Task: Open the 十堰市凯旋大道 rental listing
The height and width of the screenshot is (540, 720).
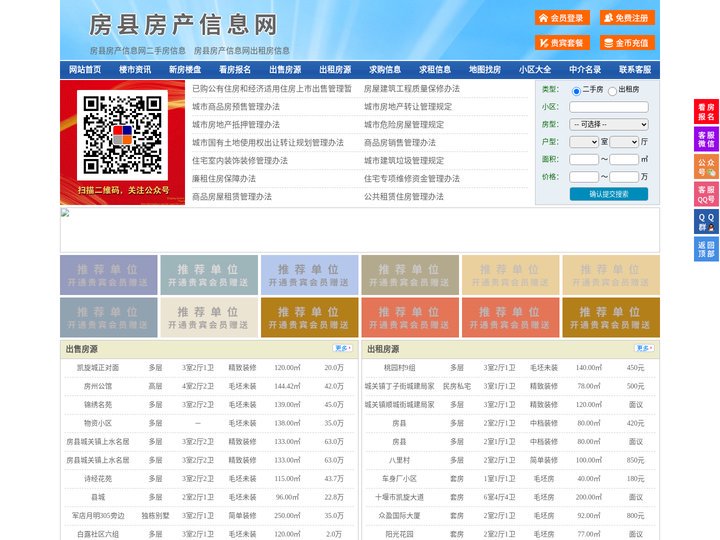Action: [399, 497]
